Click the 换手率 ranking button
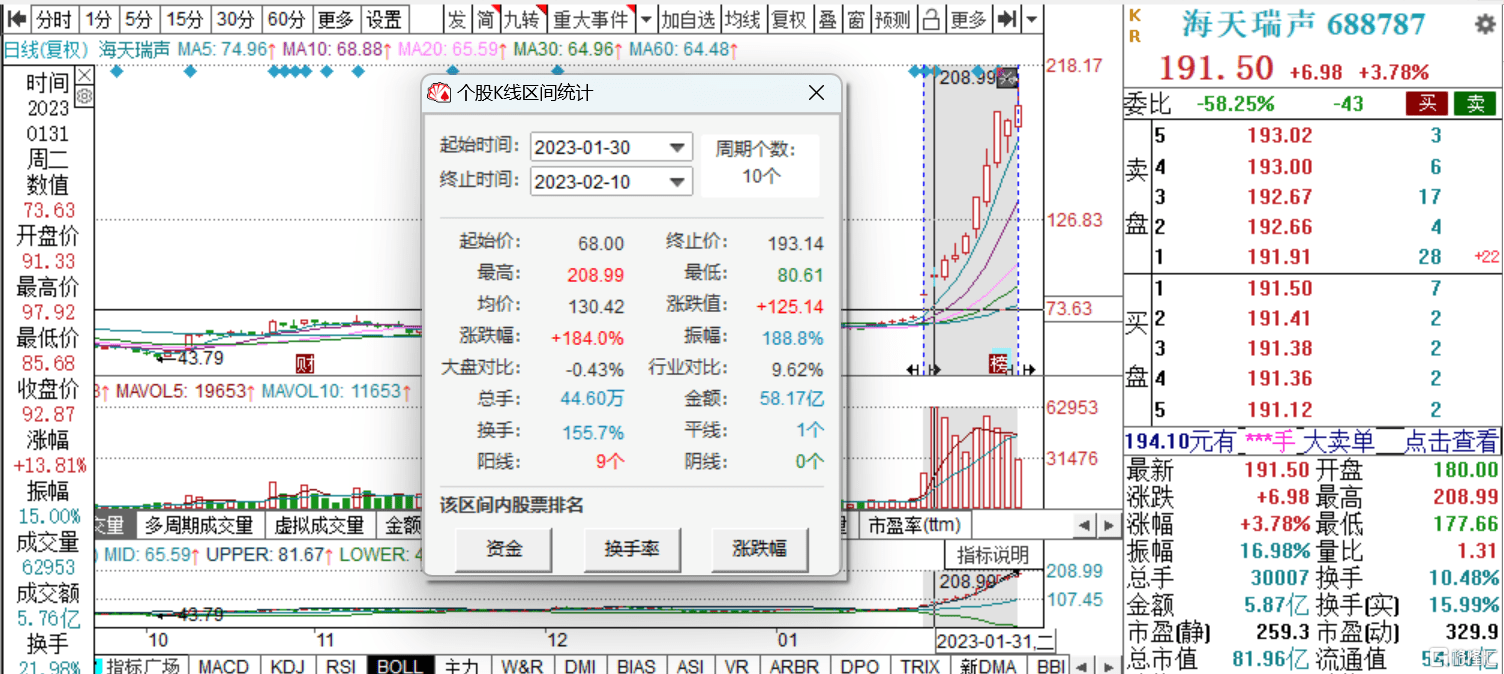Screen dimensions: 1504x674 coord(631,548)
